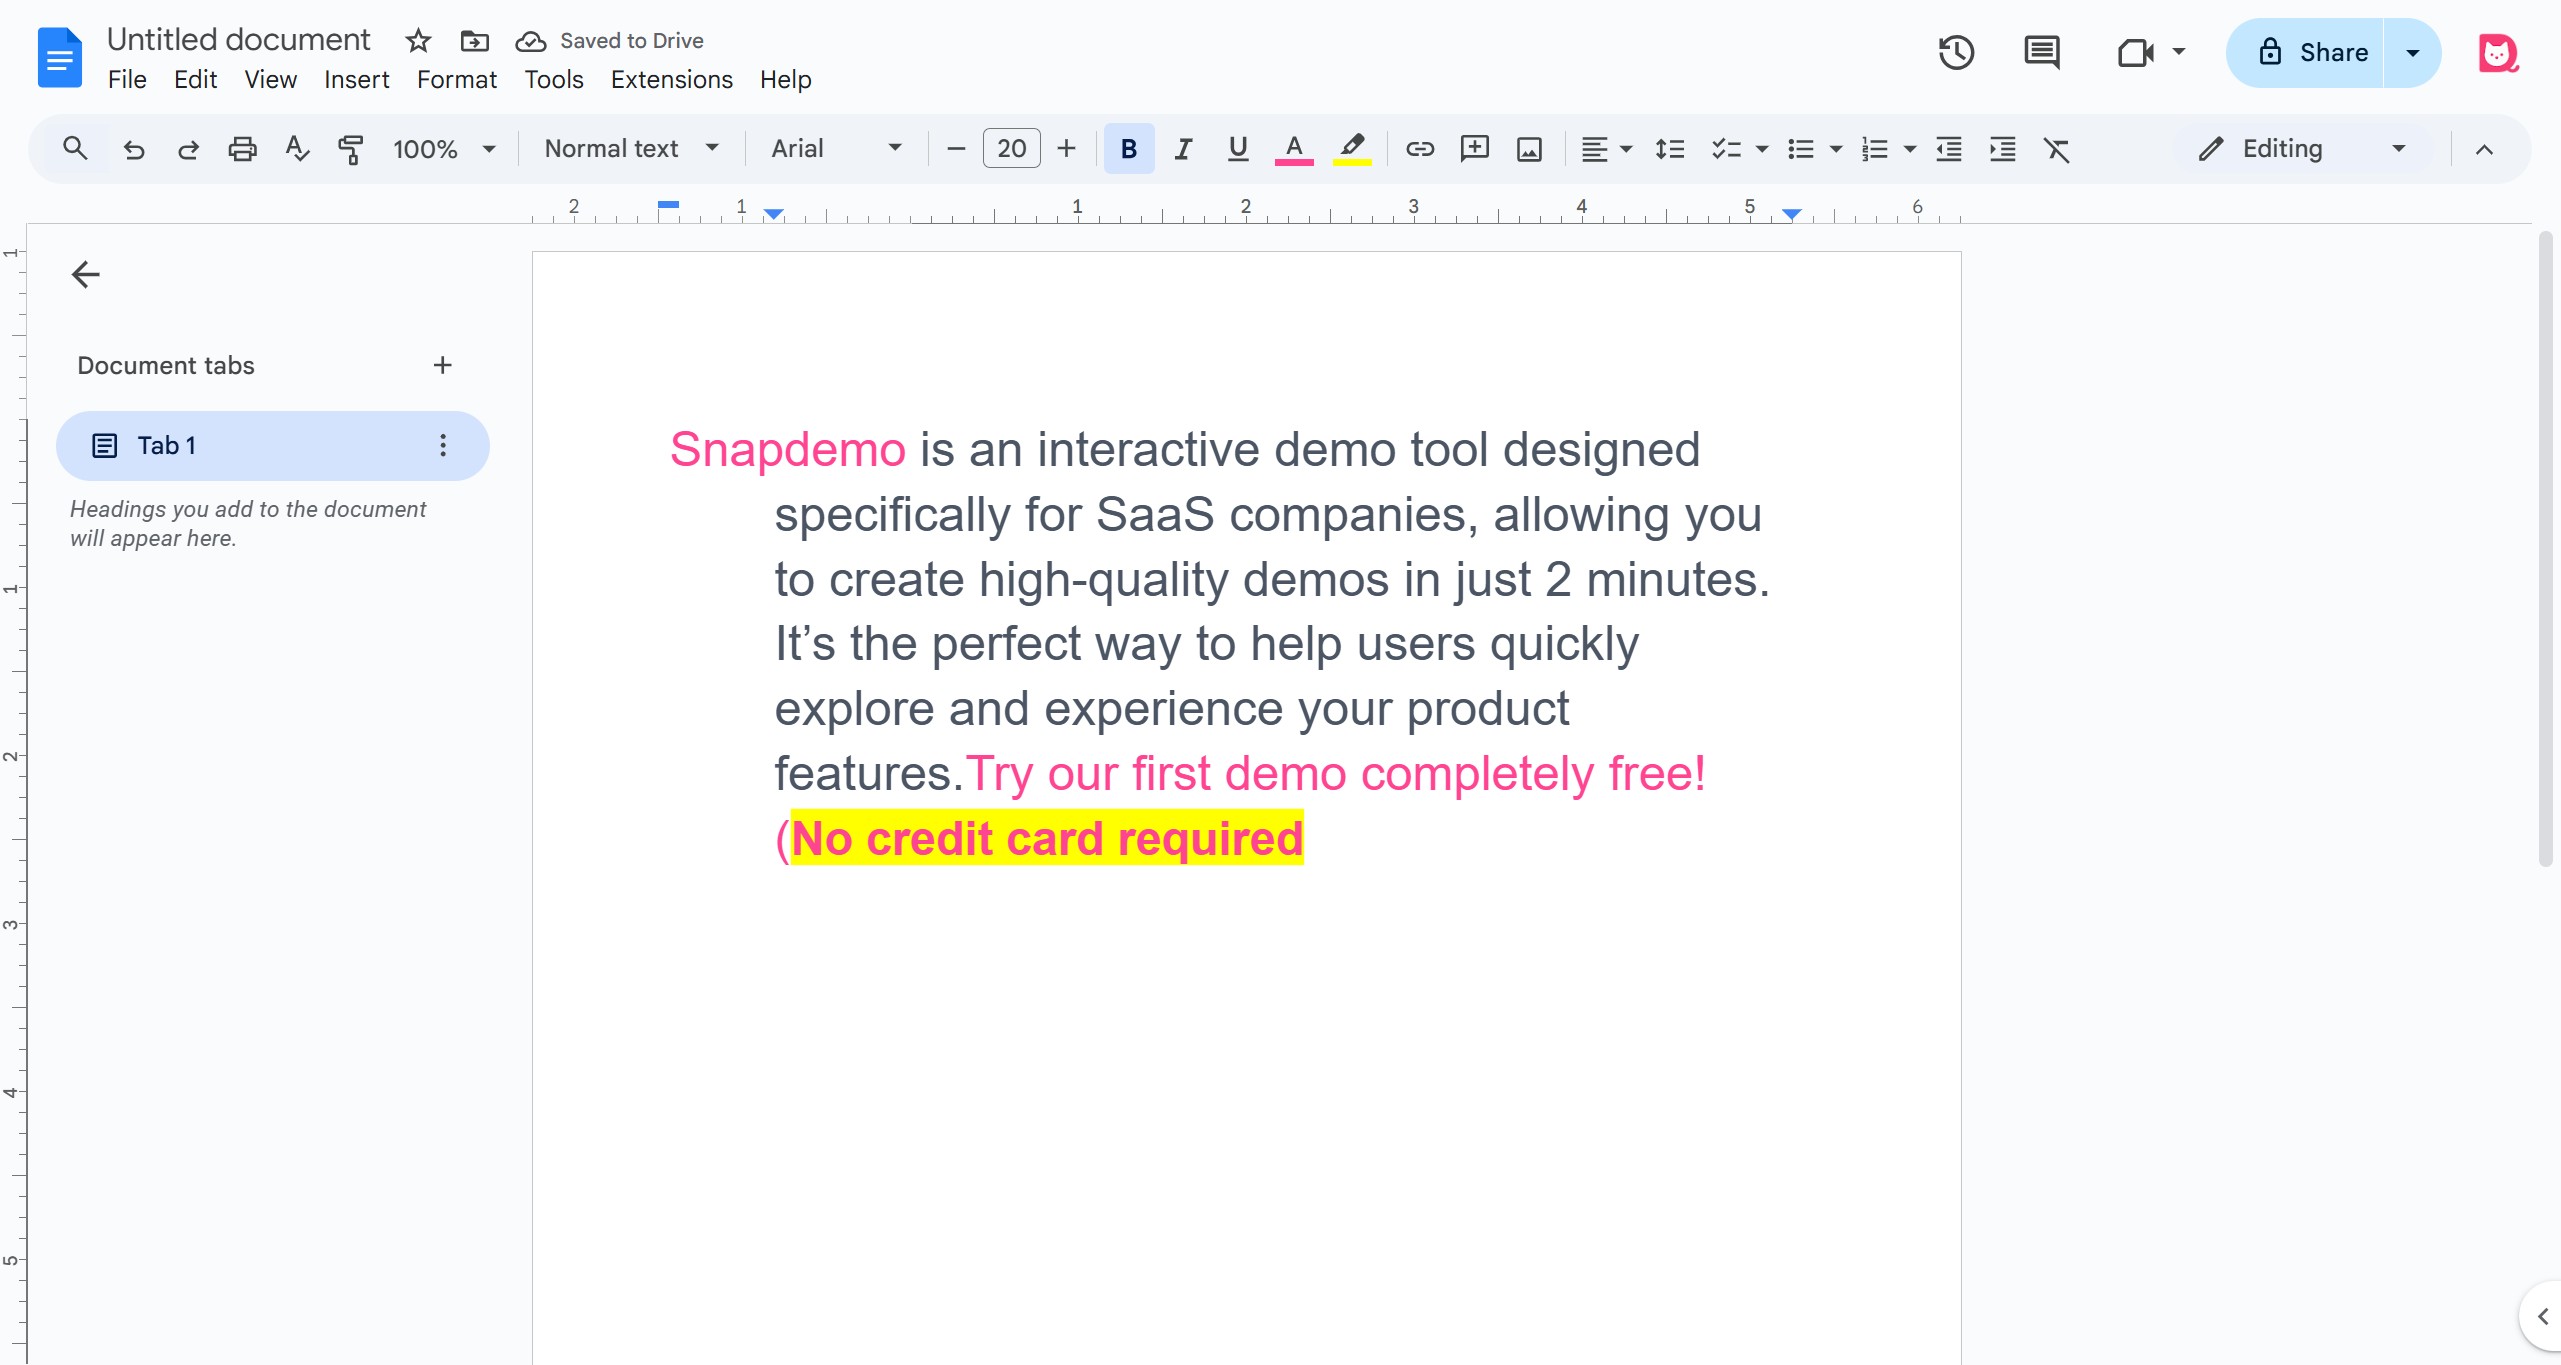Click the vertical scrollbar
Viewport: 2561px width, 1365px height.
click(2545, 548)
